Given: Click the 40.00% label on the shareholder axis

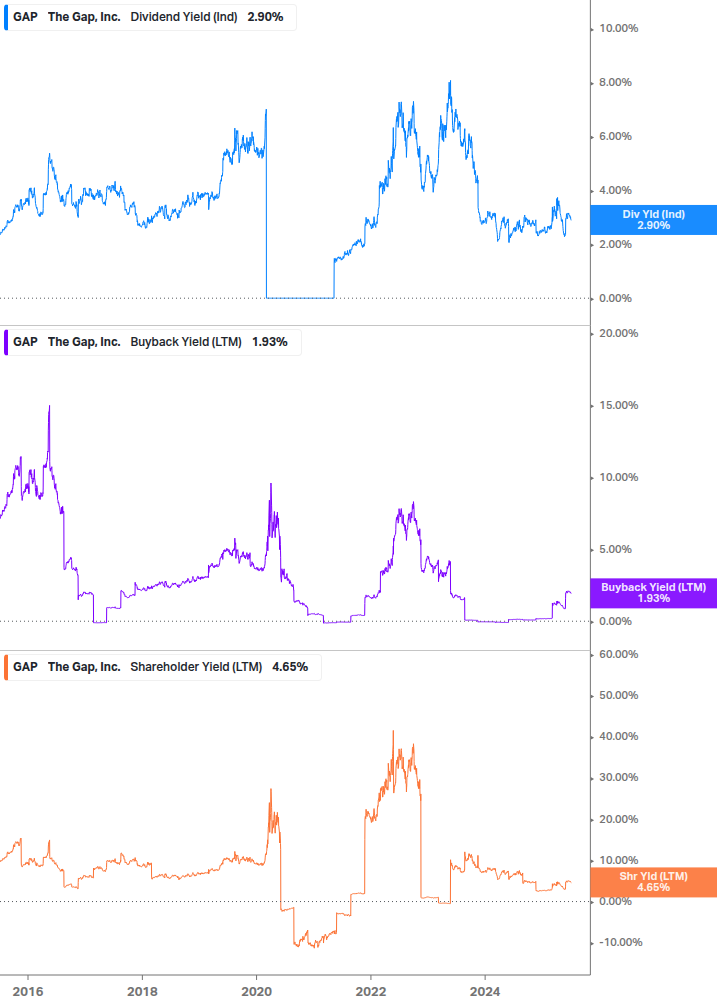Looking at the screenshot, I should [618, 736].
